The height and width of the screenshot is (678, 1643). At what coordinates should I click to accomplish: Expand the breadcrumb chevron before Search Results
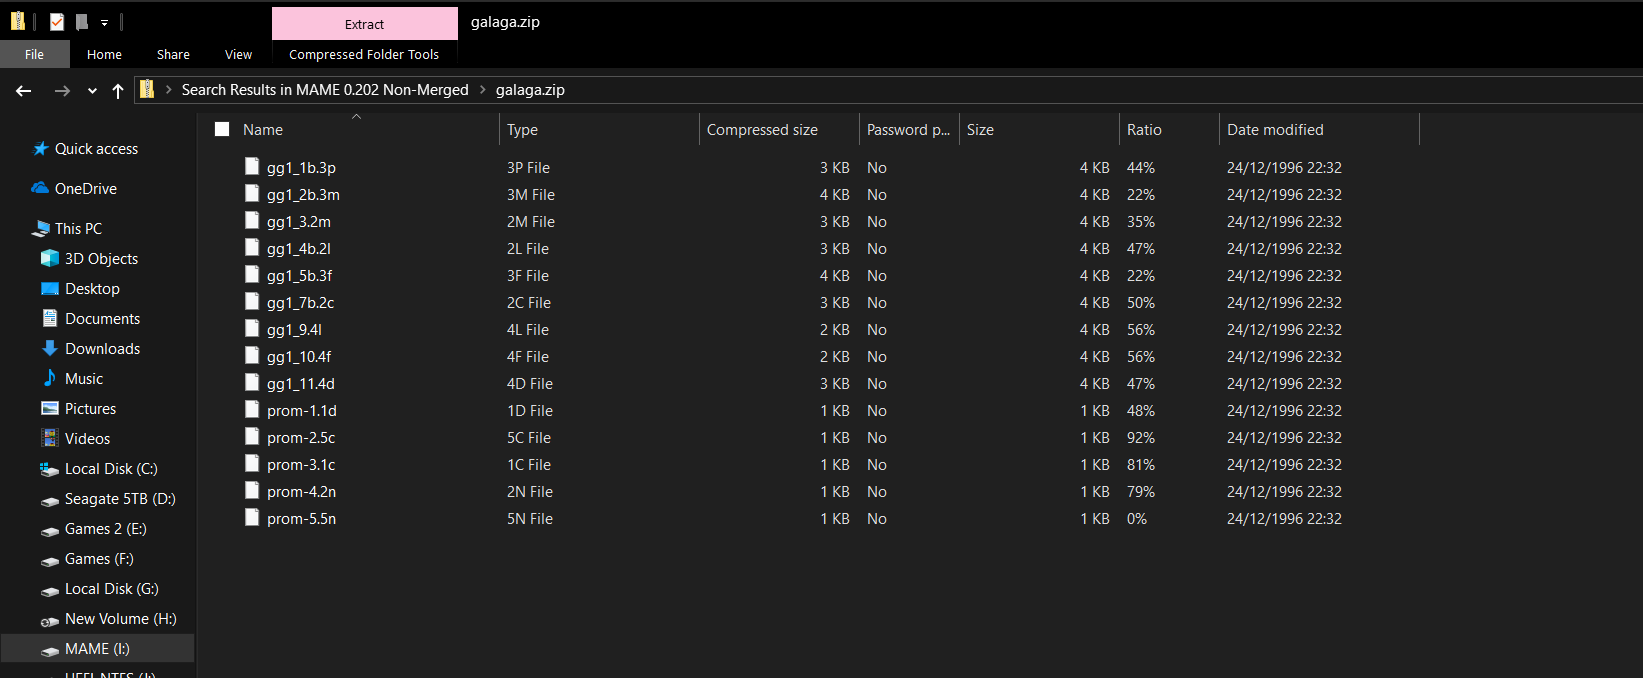(x=169, y=90)
